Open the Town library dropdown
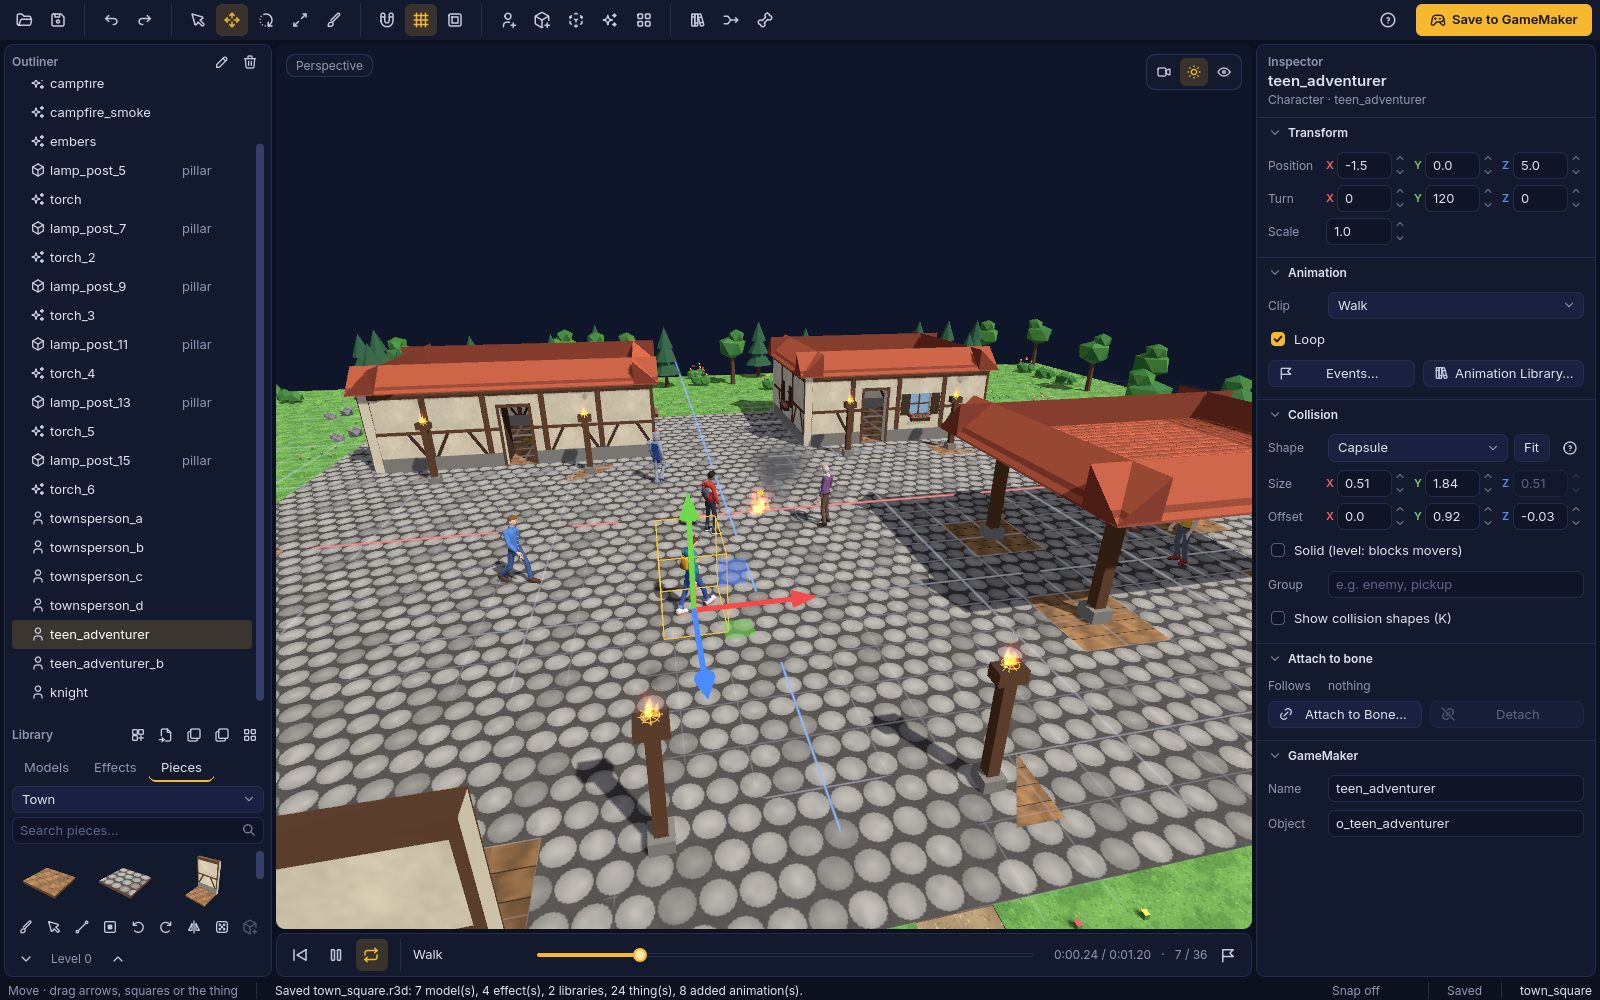This screenshot has height=1000, width=1600. [138, 800]
